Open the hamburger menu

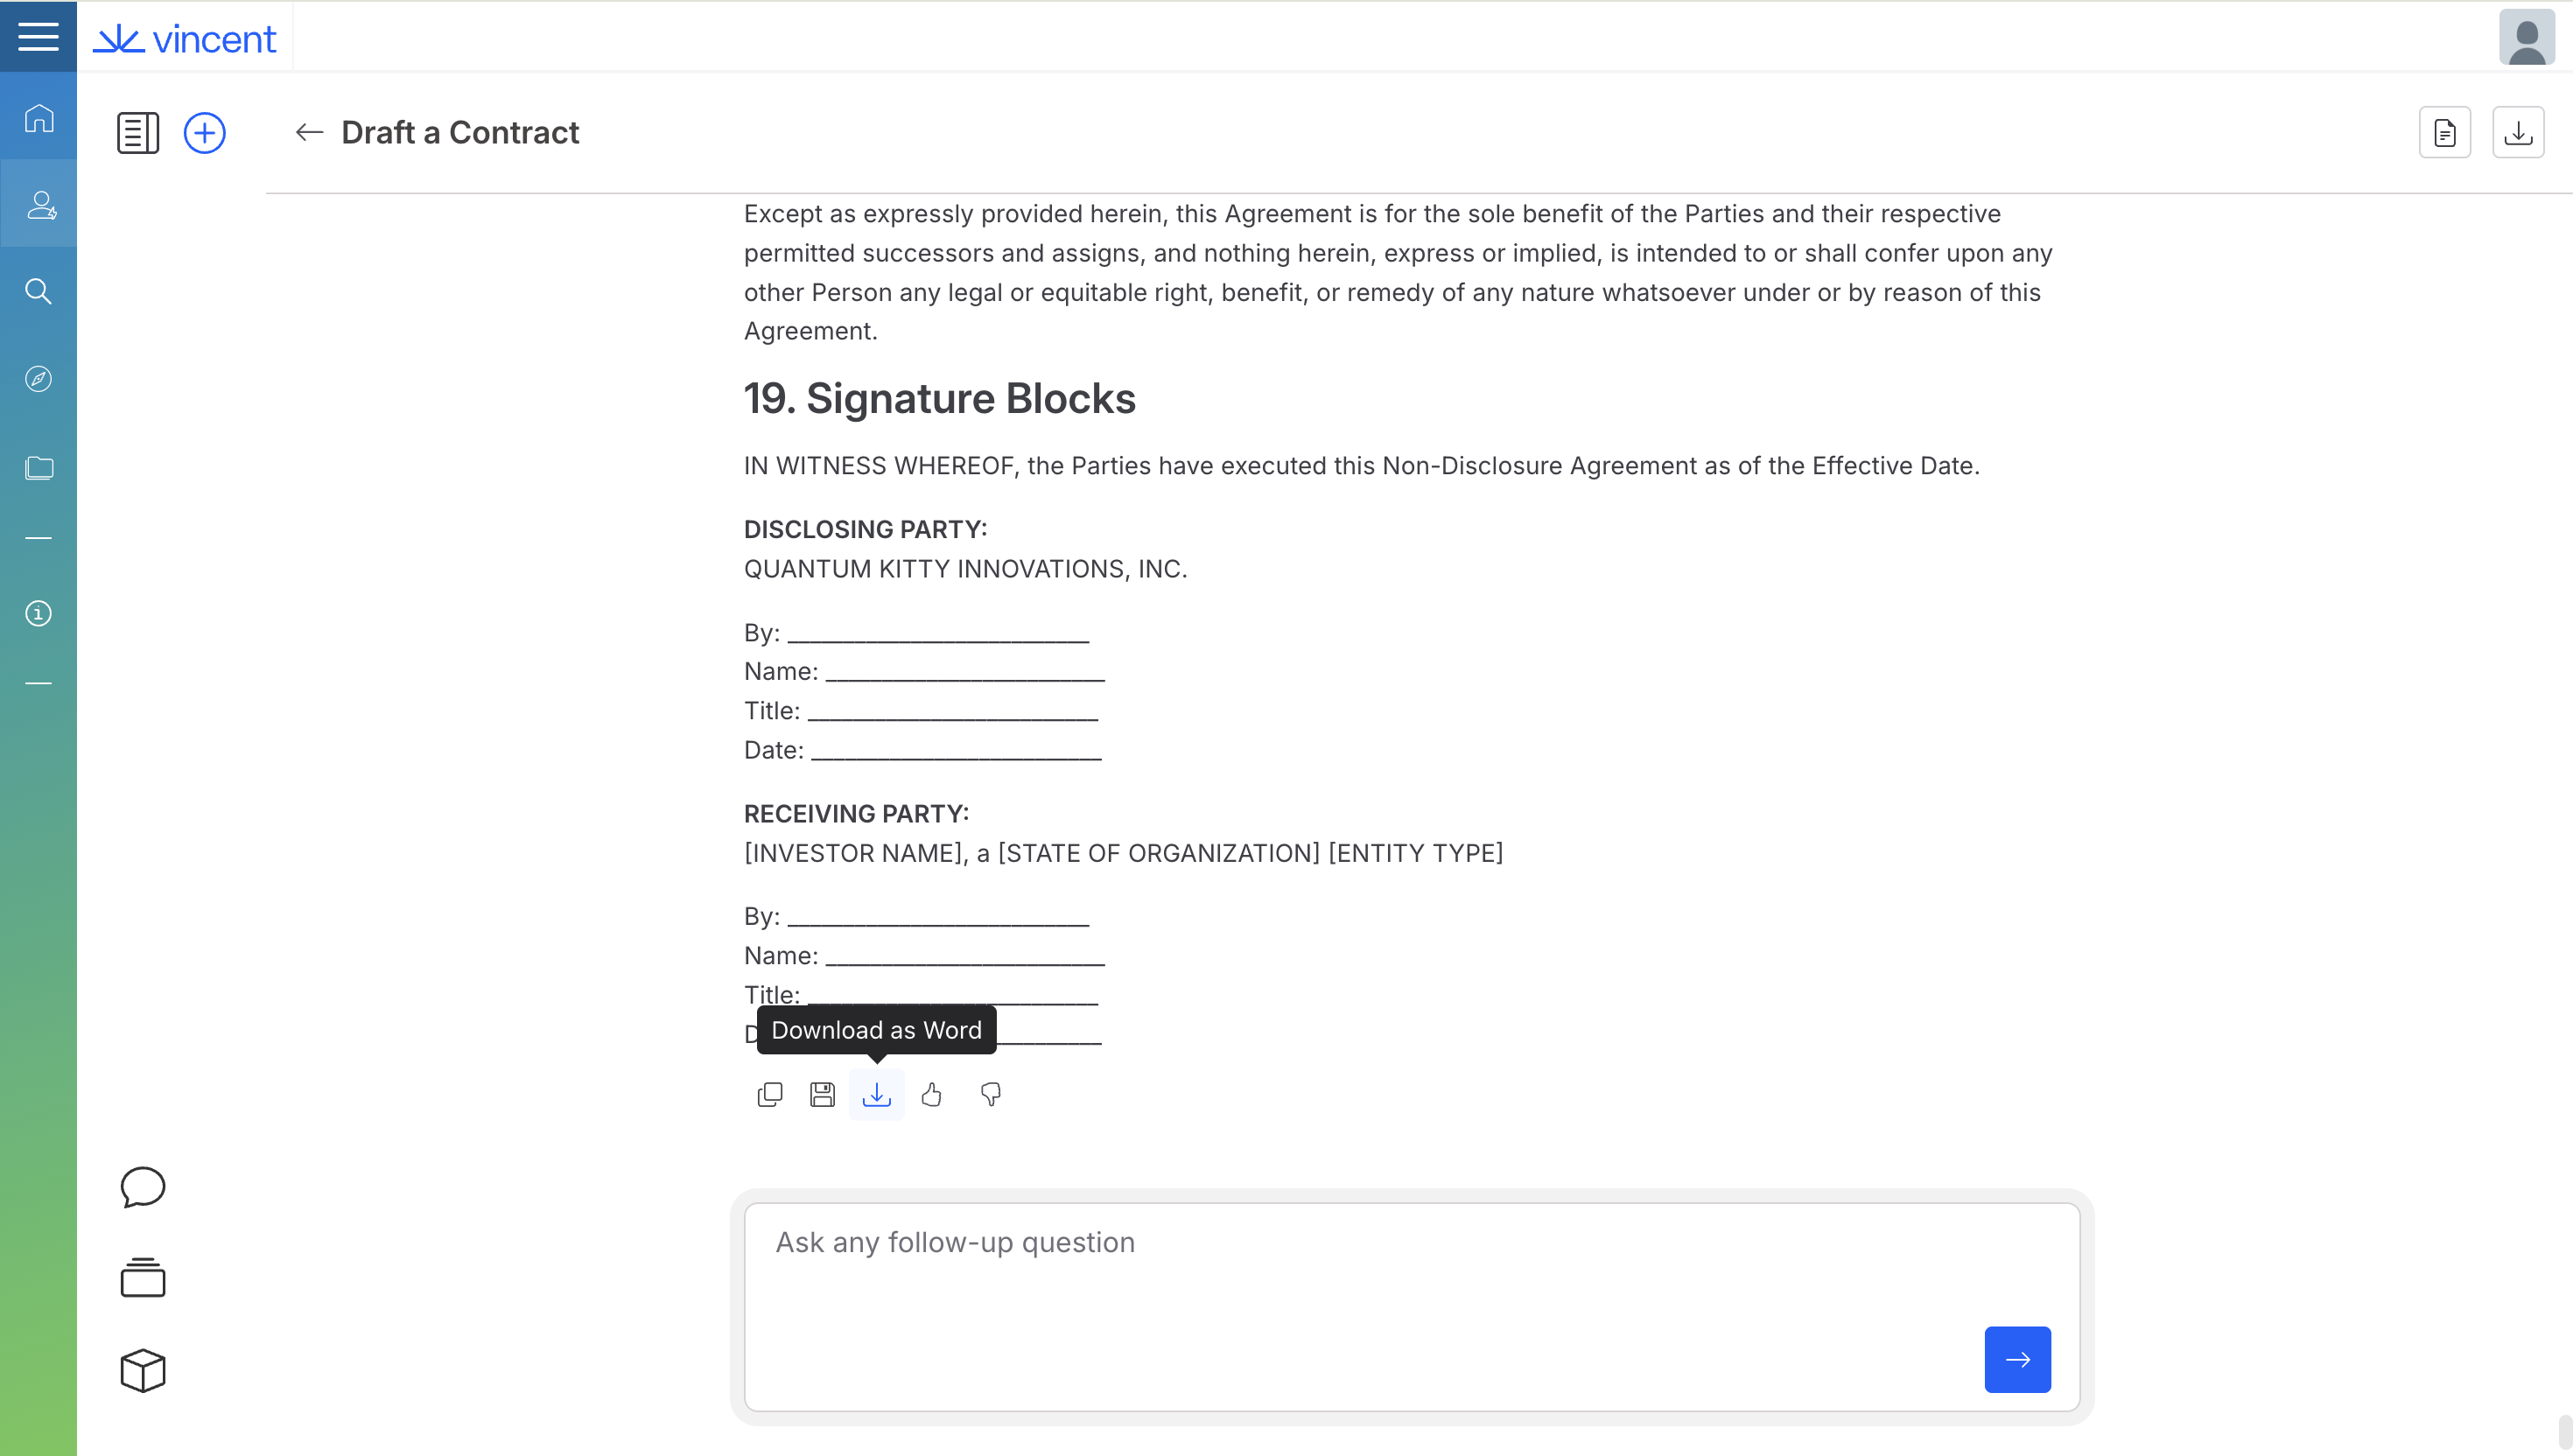coord(38,37)
